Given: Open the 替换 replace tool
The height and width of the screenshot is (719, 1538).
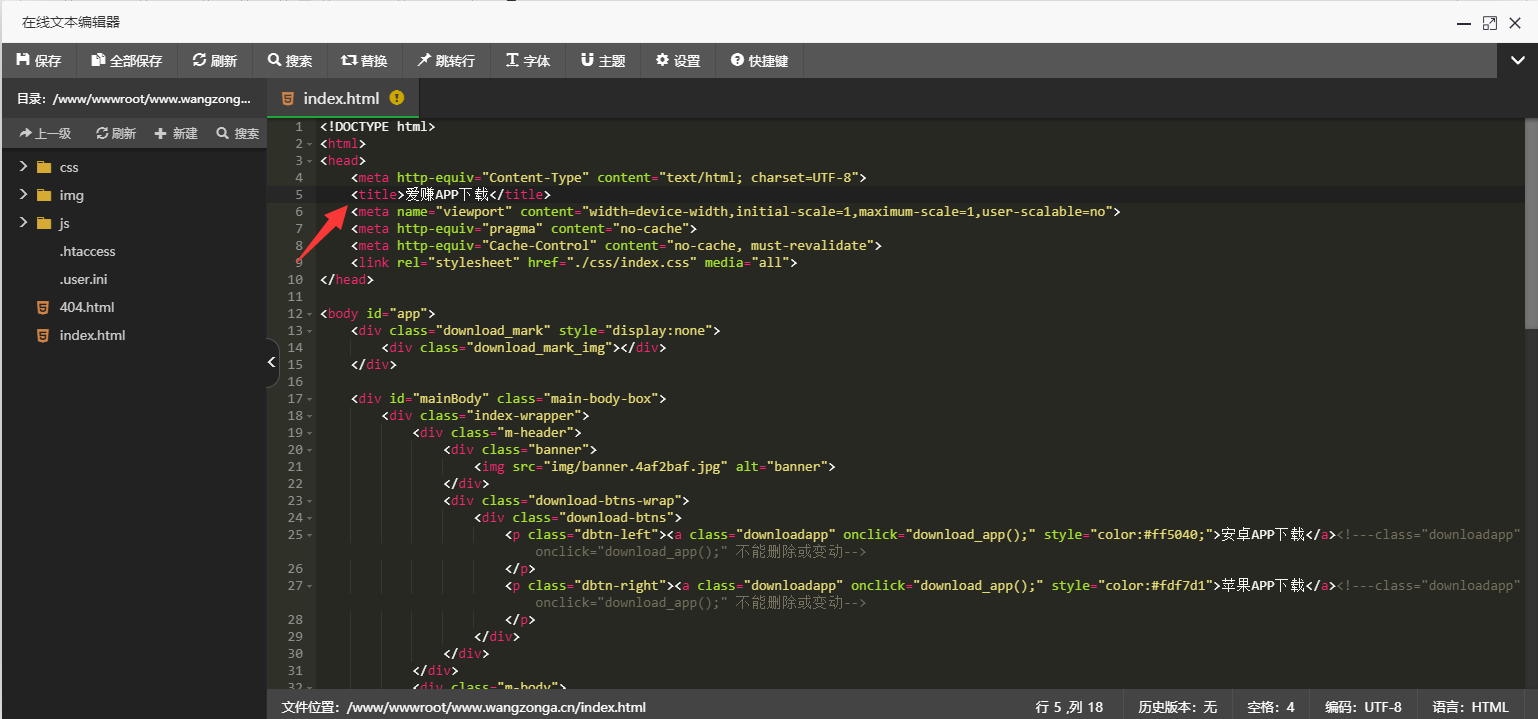Looking at the screenshot, I should [364, 61].
